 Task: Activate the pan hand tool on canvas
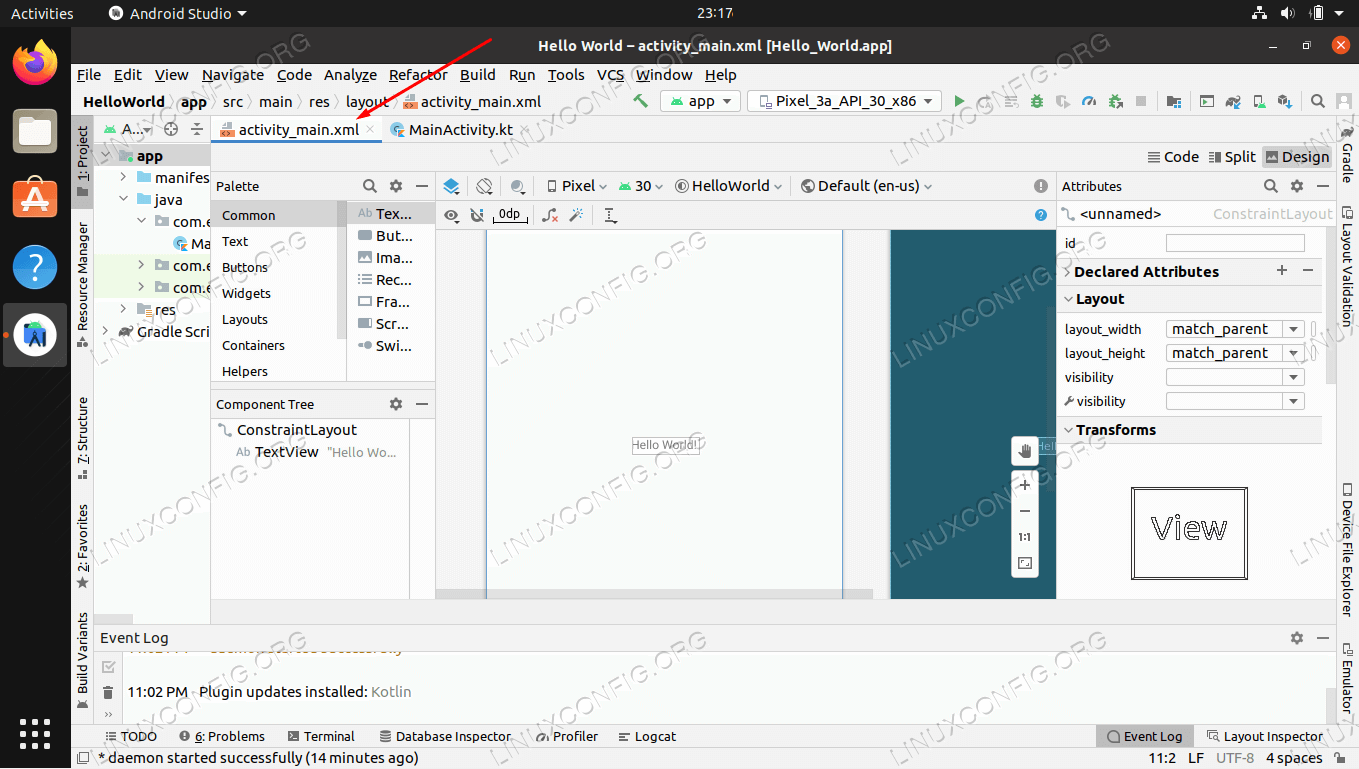[1025, 451]
